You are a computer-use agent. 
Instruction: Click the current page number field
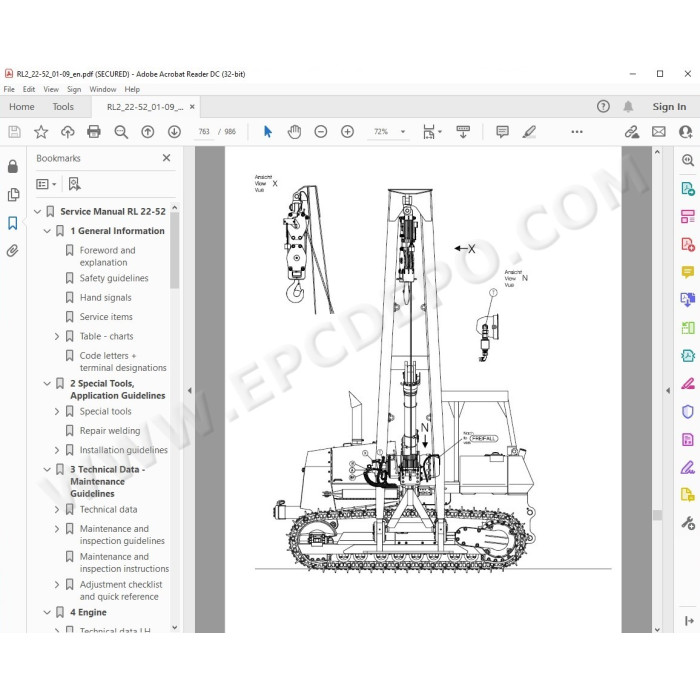point(204,132)
